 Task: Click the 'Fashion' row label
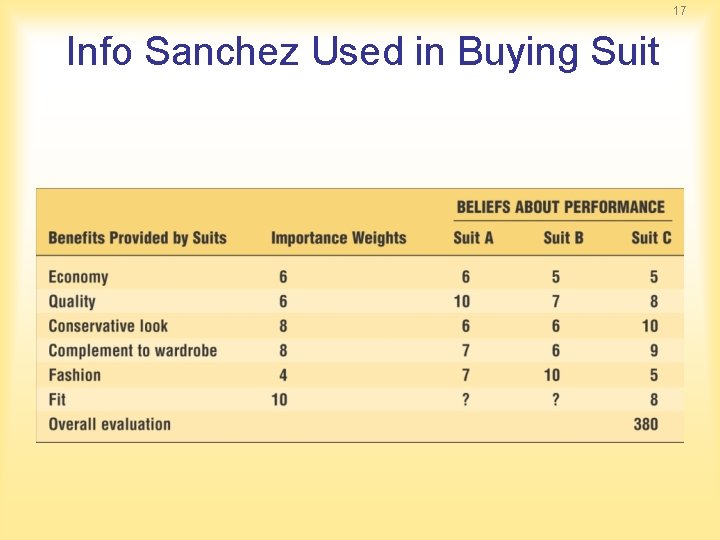pyautogui.click(x=75, y=375)
